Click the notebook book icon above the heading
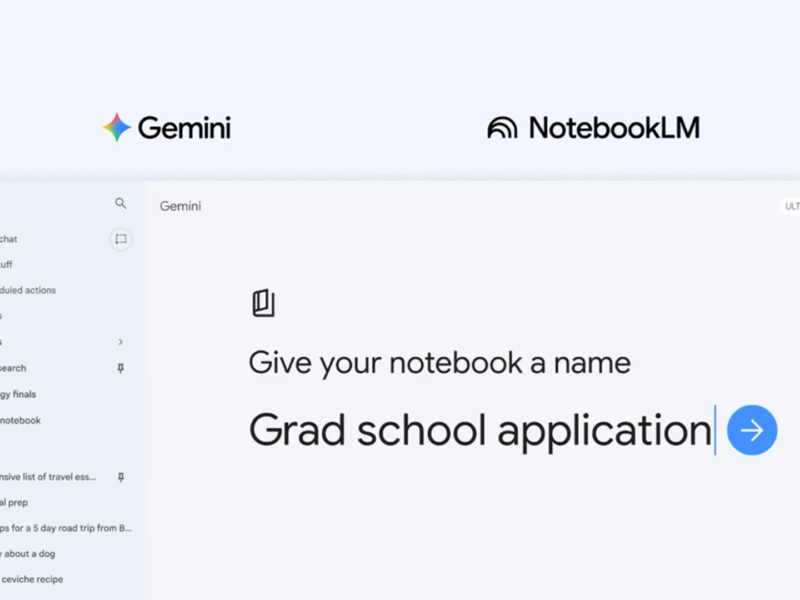Screen dimensions: 800x600 263,303
